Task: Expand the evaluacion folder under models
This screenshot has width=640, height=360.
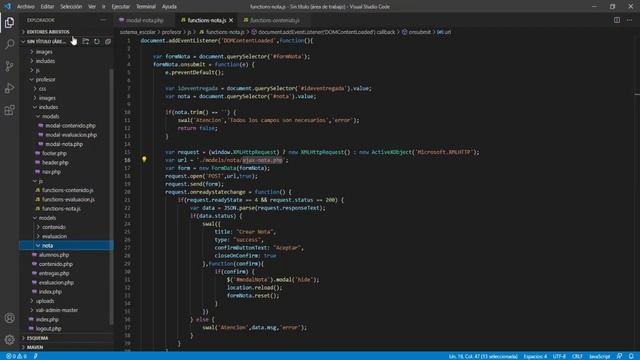Action: click(54, 236)
